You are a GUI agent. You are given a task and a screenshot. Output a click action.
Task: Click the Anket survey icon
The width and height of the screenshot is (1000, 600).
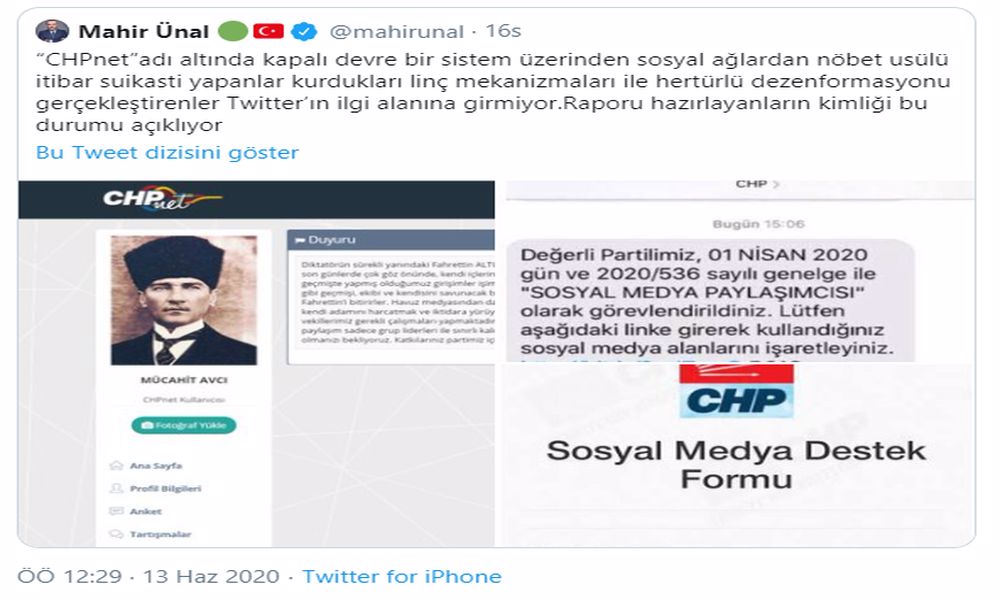click(x=116, y=511)
